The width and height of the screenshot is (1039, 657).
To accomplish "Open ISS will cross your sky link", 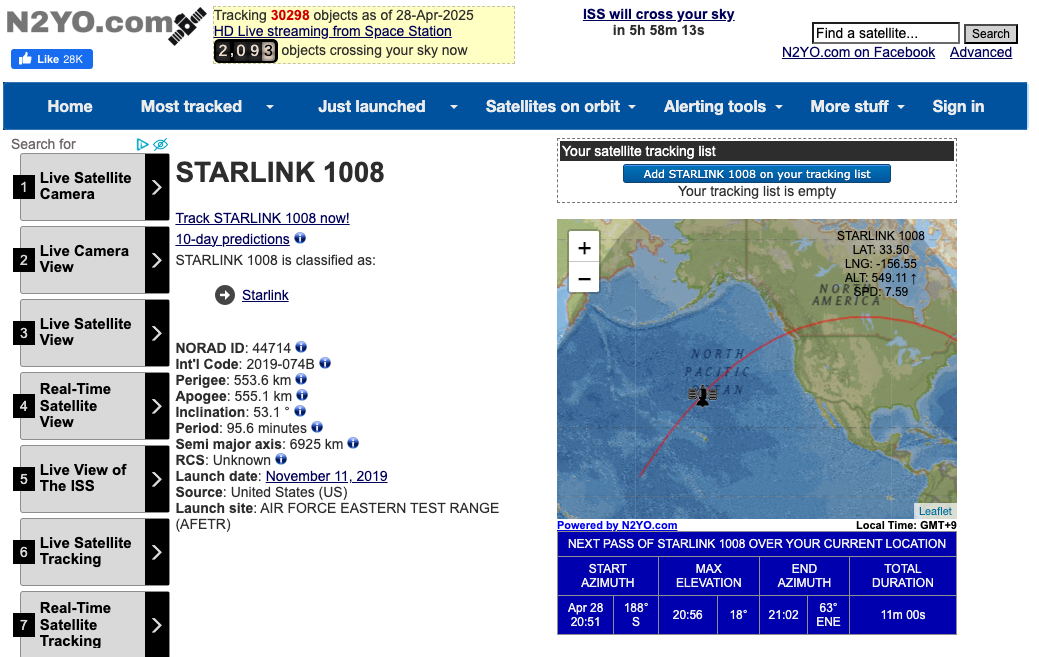I will [659, 14].
